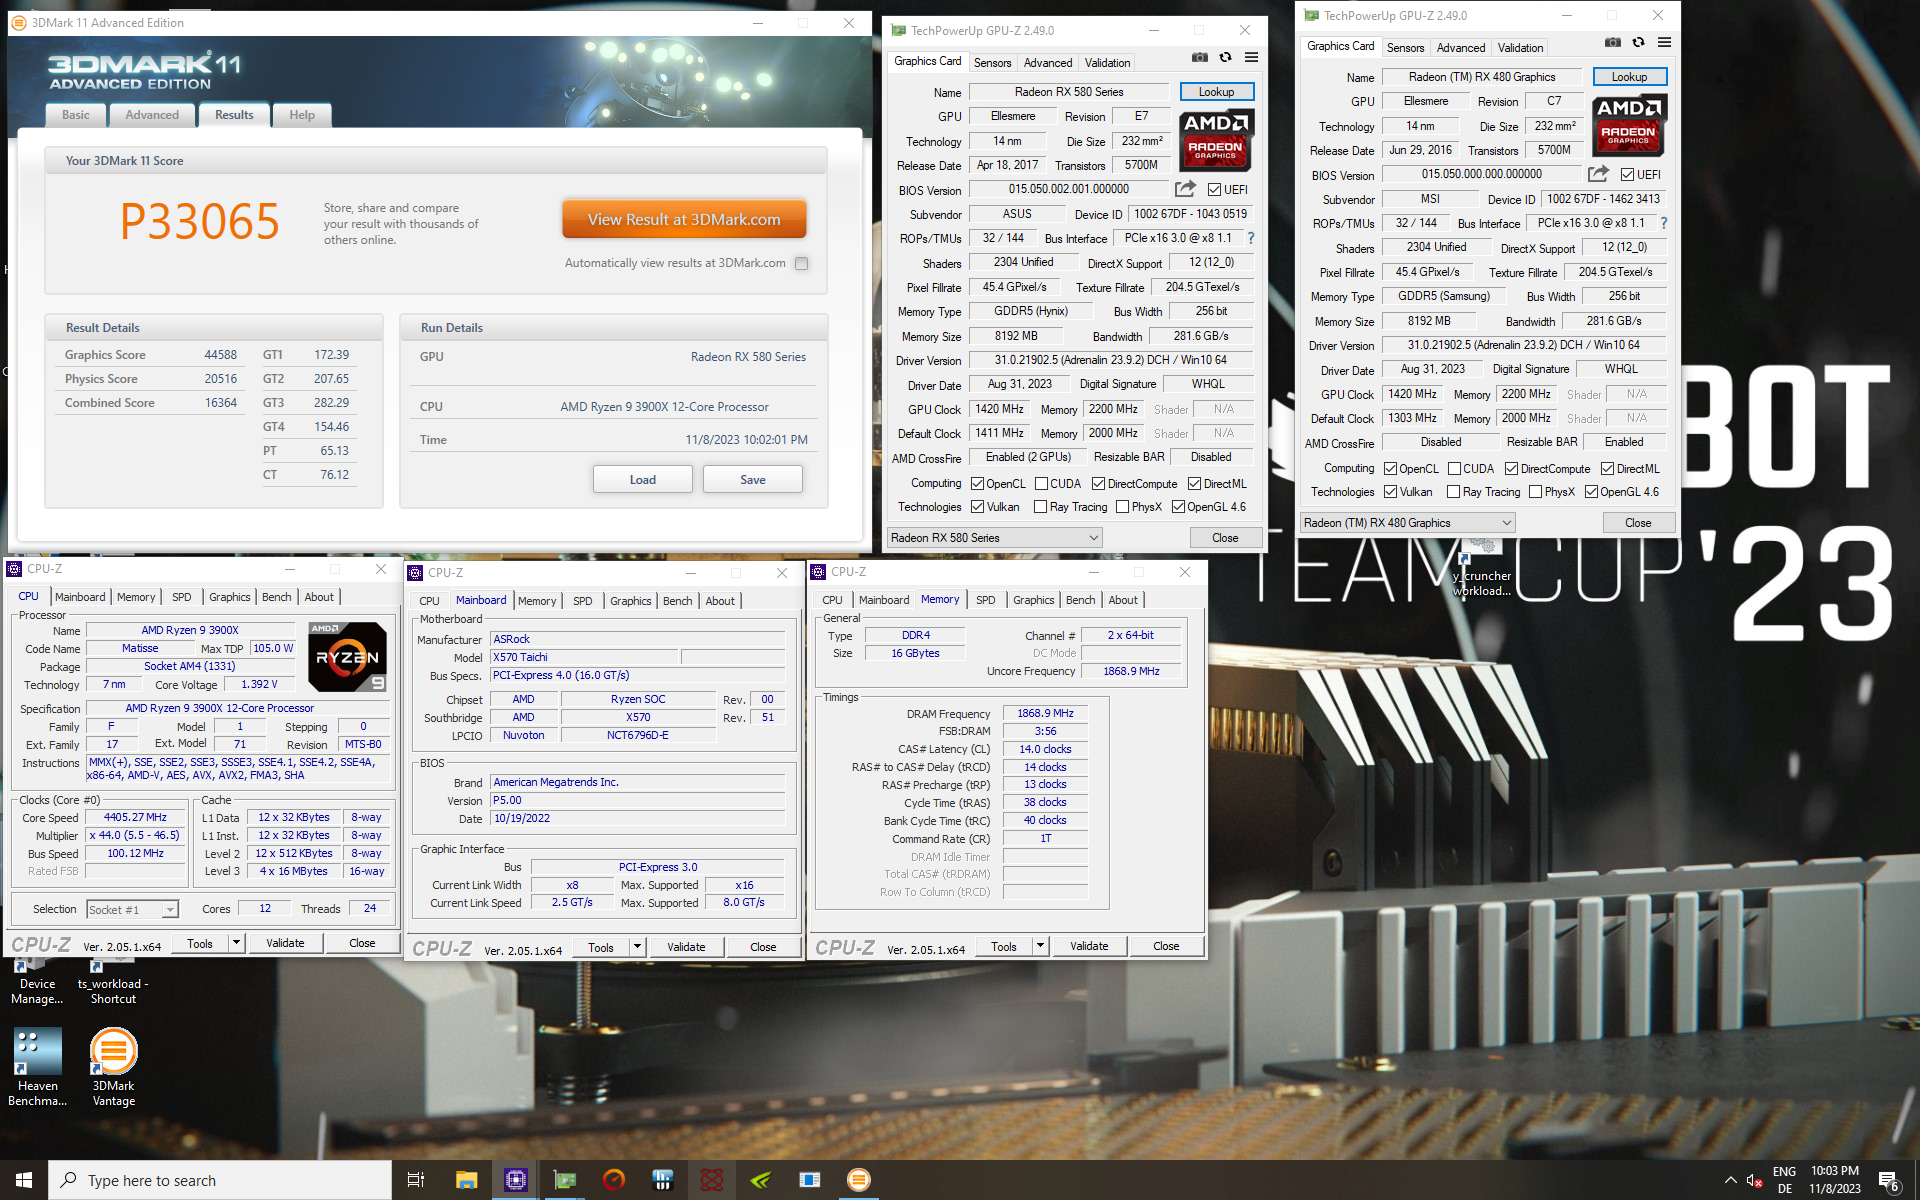Expand Tools arrow in CPU-Z Memory window
The width and height of the screenshot is (1920, 1200).
click(1040, 946)
